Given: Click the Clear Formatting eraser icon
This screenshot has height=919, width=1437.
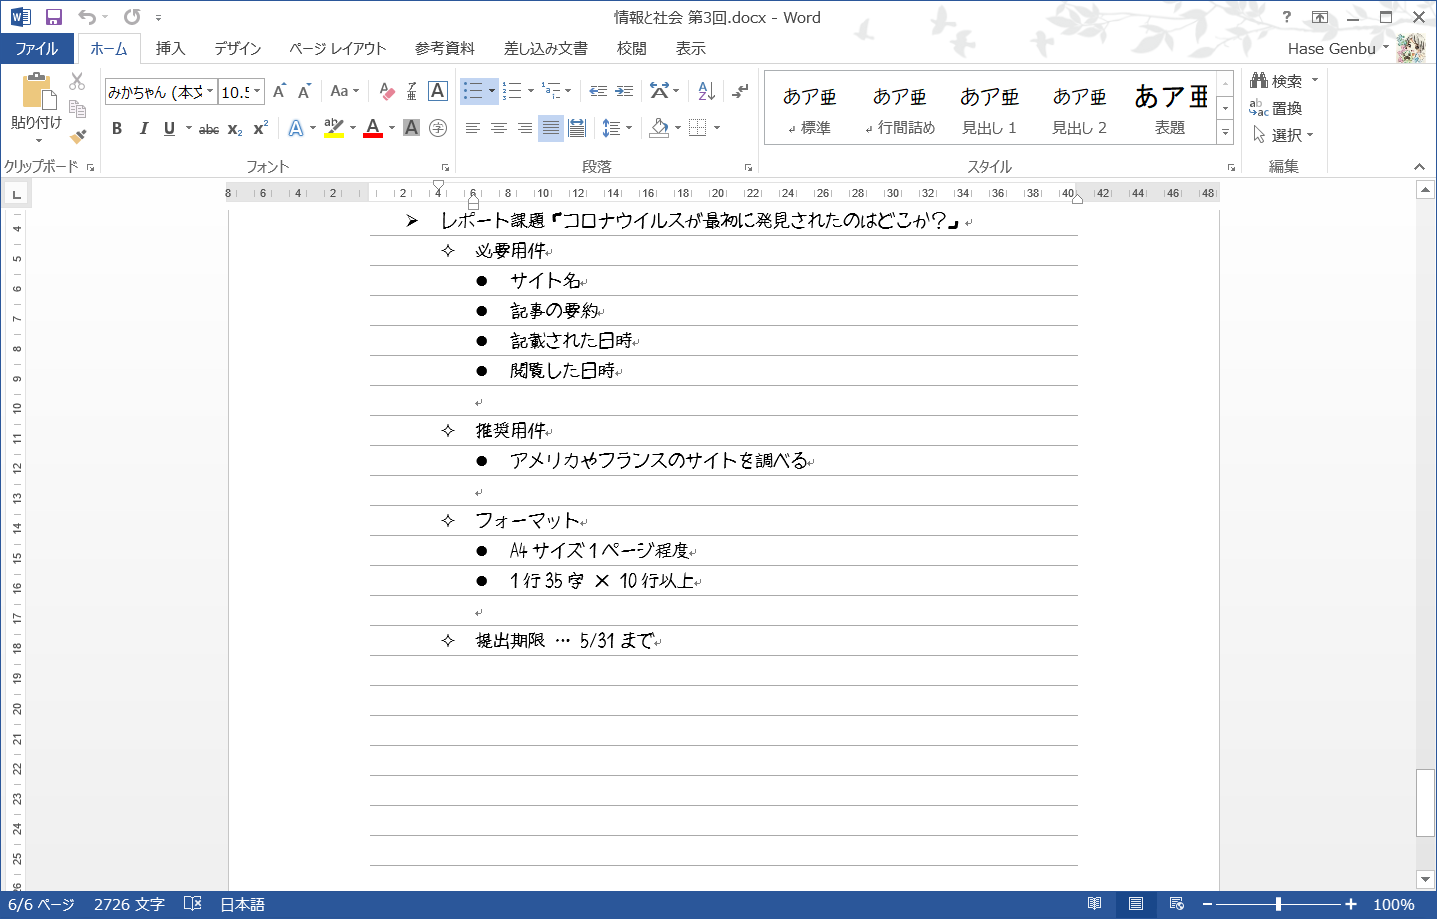Looking at the screenshot, I should [387, 91].
